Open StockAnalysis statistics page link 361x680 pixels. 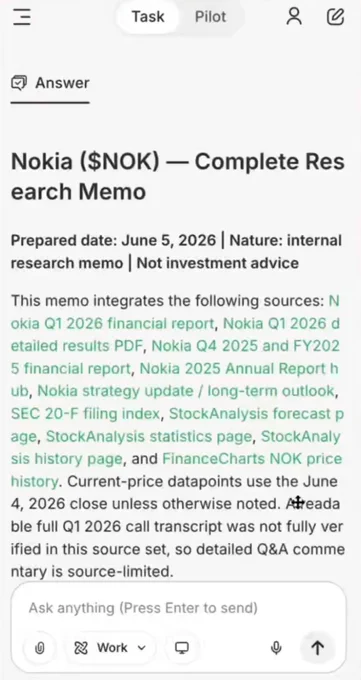[149, 436]
